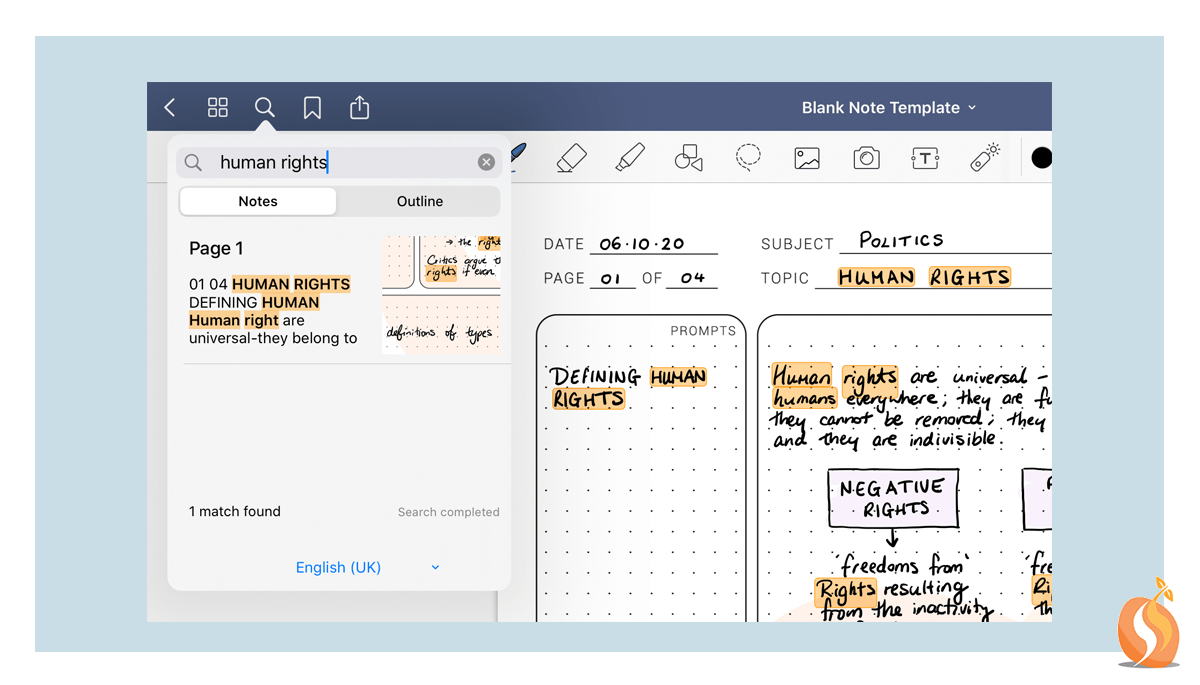This screenshot has width=1200, height=685.
Task: Go back using the chevron arrow
Action: [170, 107]
